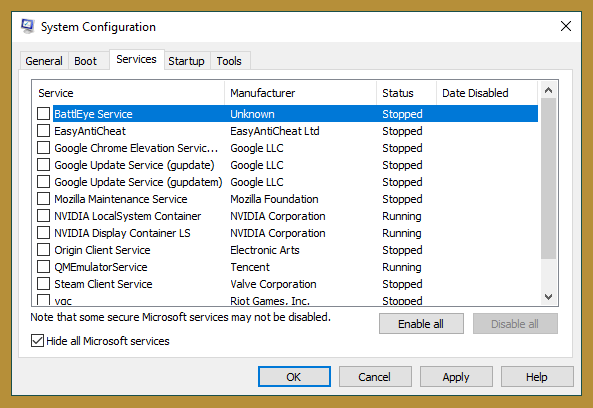Open the Tools tab
This screenshot has height=408, width=593.
coord(229,61)
